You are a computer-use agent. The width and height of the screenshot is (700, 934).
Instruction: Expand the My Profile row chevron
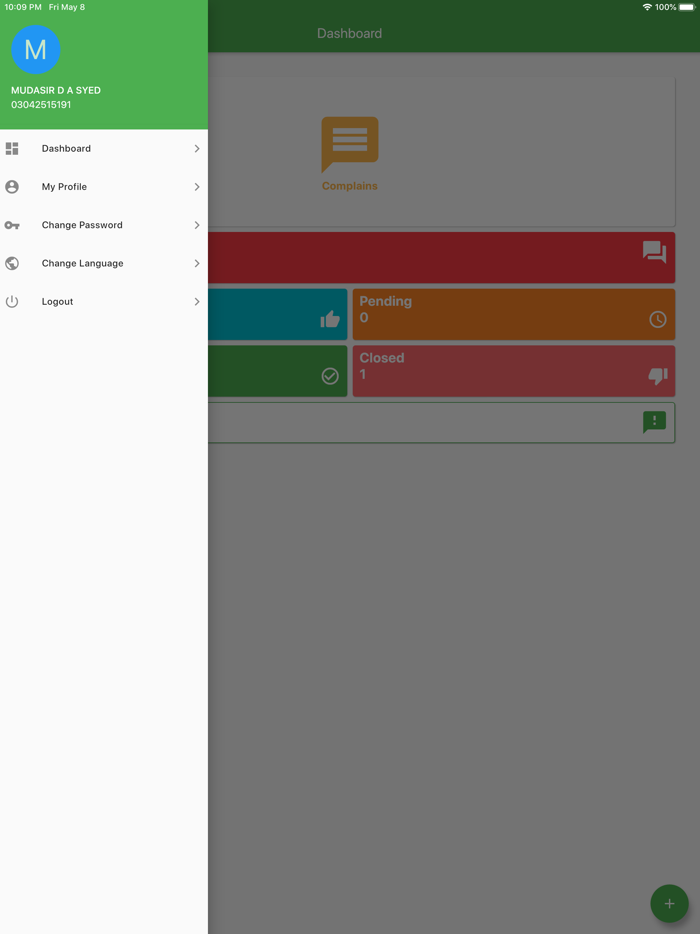pos(197,187)
